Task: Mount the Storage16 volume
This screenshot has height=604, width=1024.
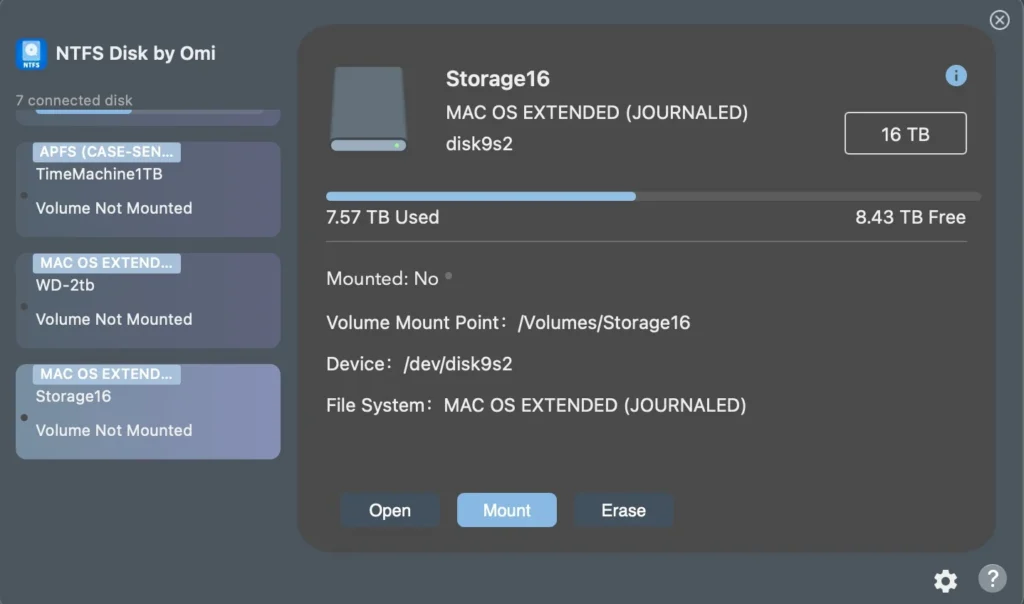Action: pyautogui.click(x=506, y=510)
